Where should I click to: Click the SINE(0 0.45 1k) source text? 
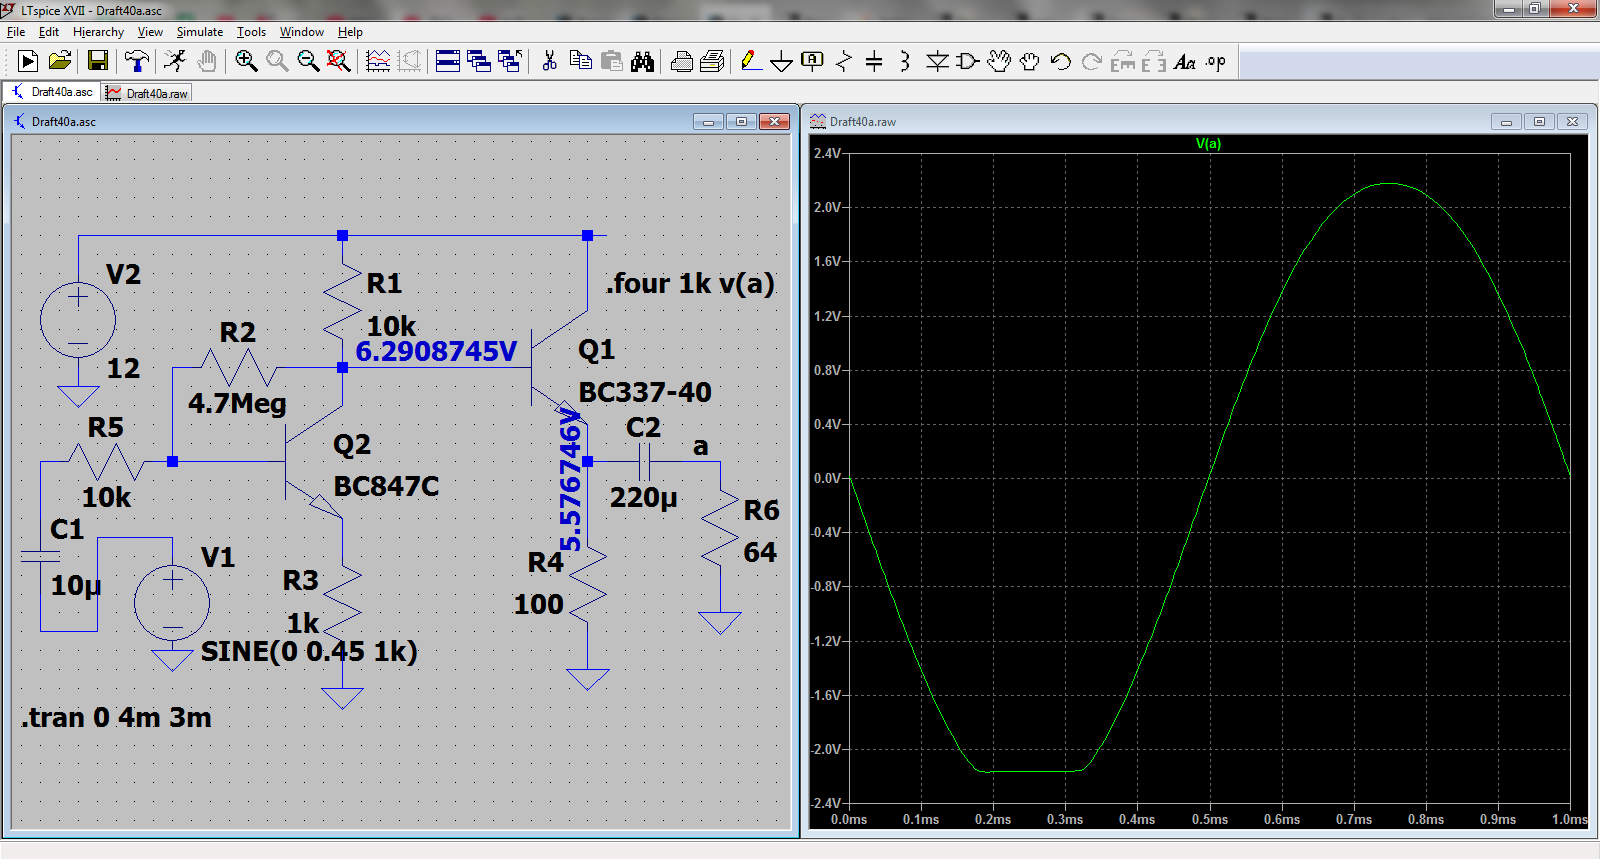pos(309,652)
